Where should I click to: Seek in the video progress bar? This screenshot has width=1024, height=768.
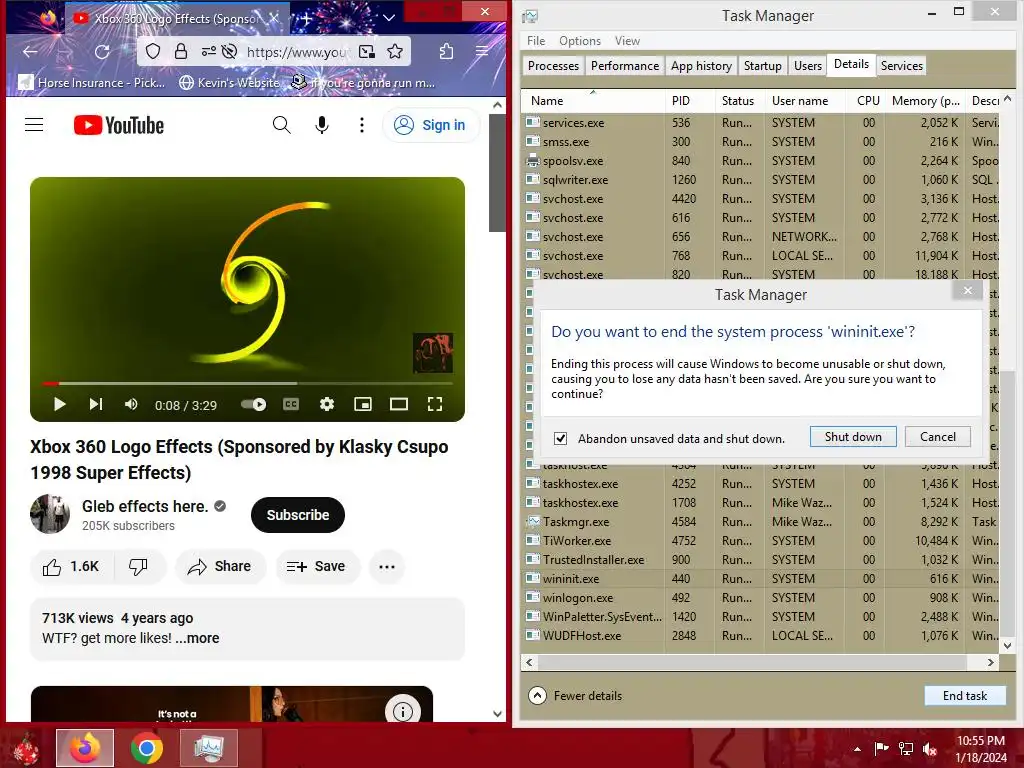pos(247,383)
